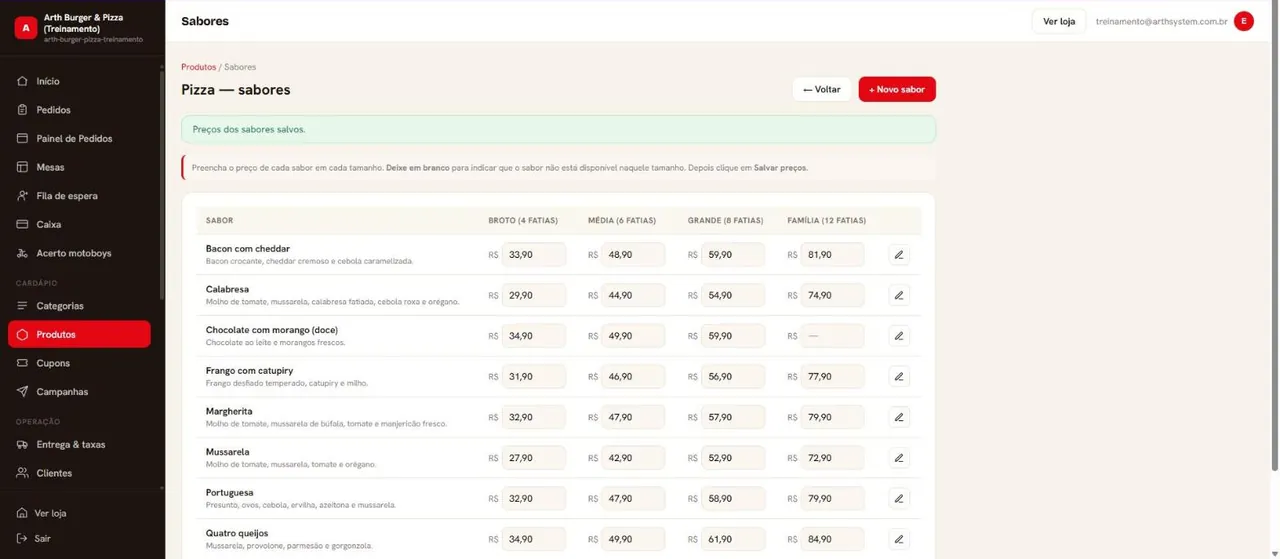Viewport: 1280px width, 559px height.
Task: Open Produtos in the sidebar menu
Action: (79, 334)
